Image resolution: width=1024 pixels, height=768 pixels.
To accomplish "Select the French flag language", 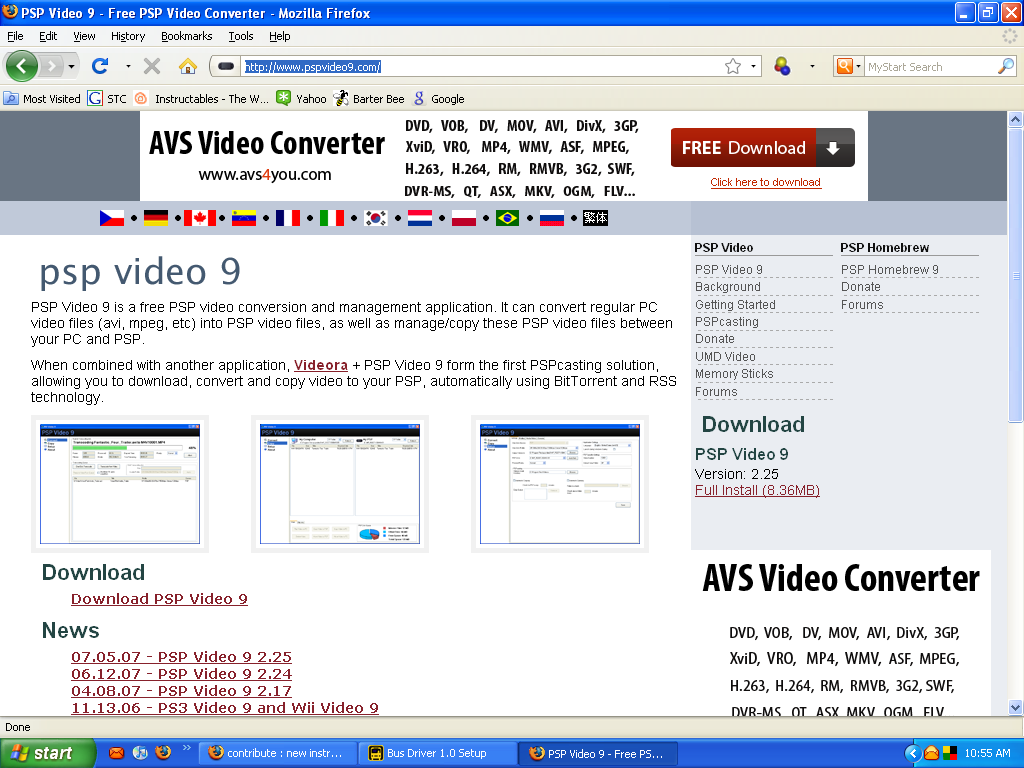I will coord(288,218).
